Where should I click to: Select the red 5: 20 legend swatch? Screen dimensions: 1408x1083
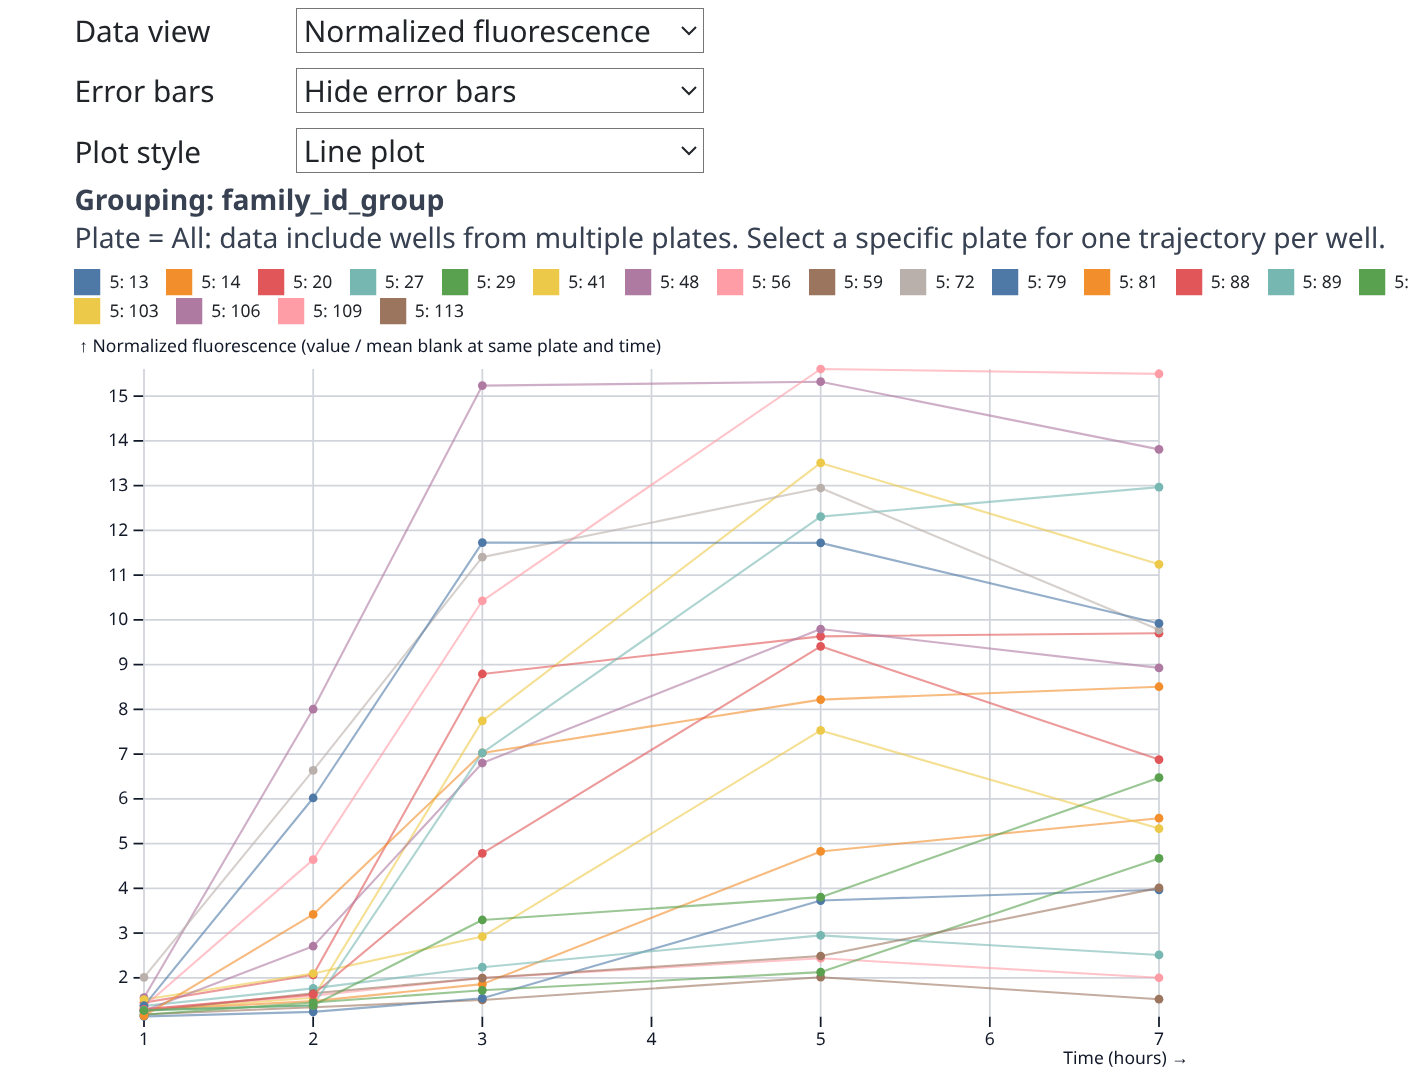[x=271, y=282]
